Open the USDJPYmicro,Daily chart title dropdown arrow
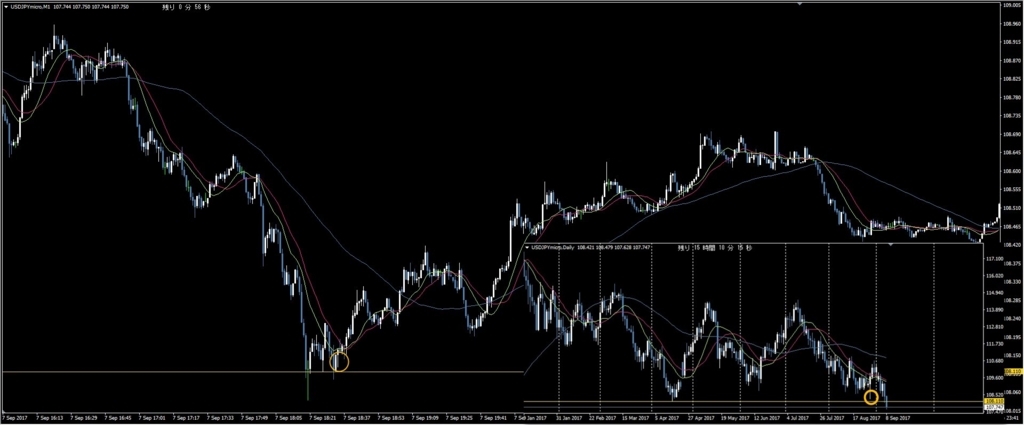 pos(528,247)
